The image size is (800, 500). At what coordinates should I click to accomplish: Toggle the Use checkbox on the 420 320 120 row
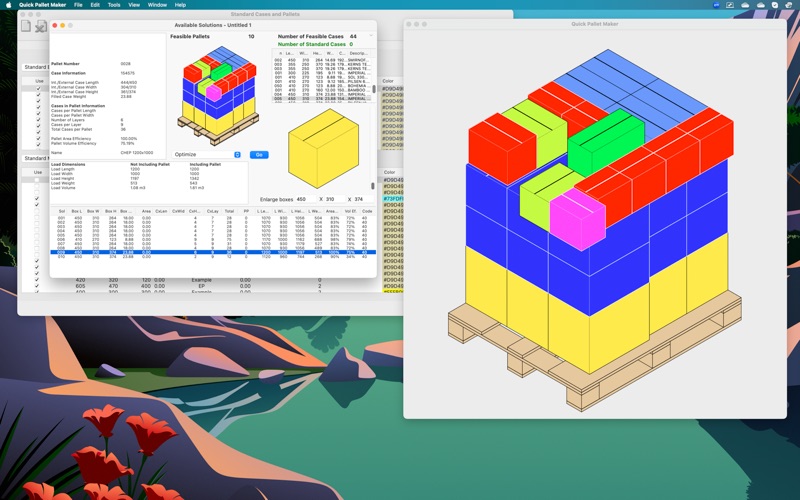point(36,280)
